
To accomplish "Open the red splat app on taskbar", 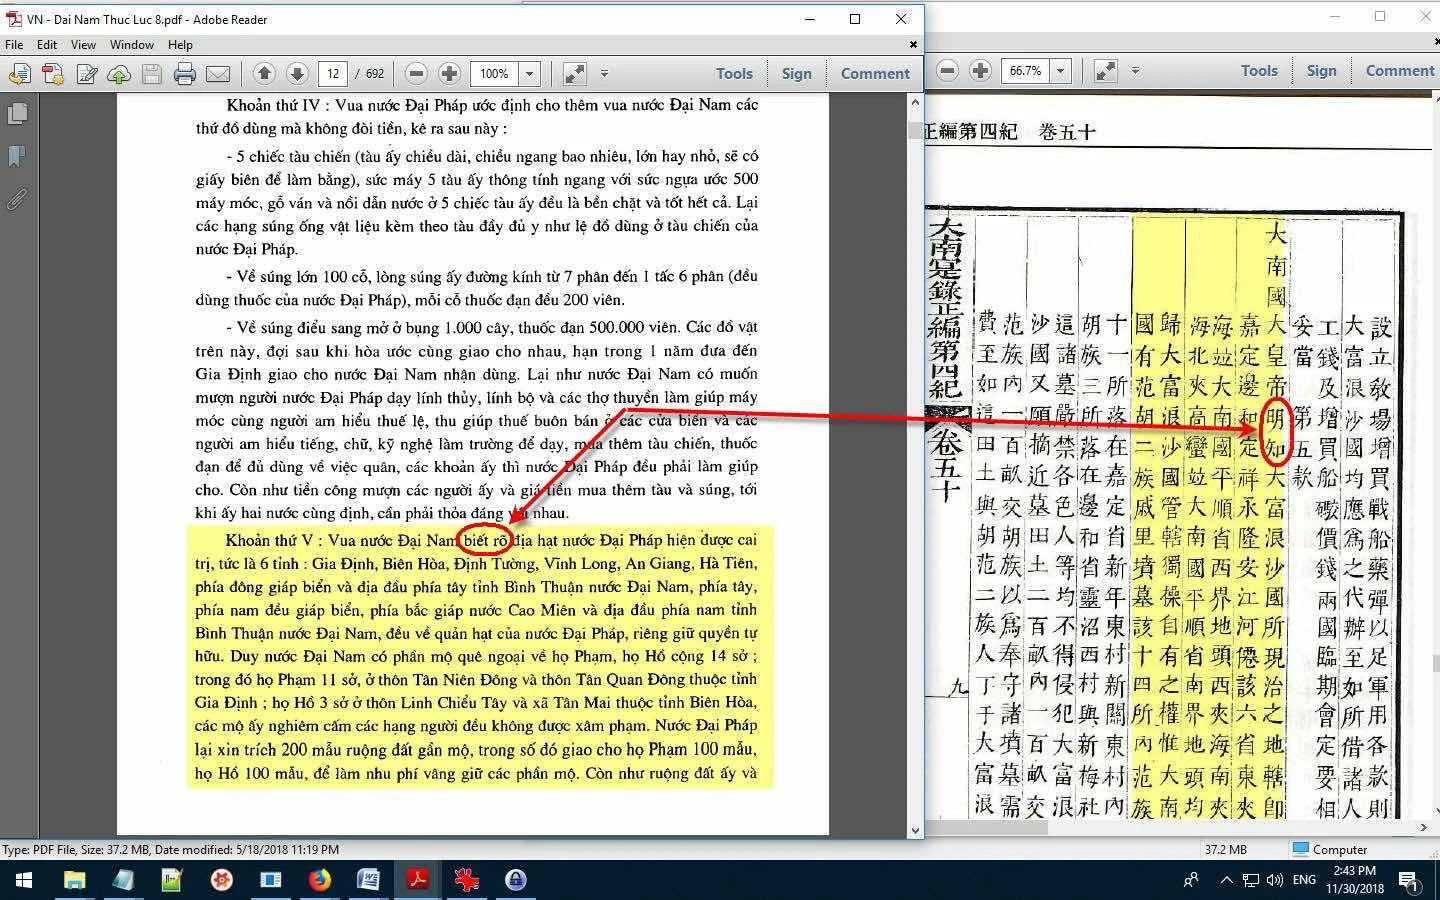I will click(466, 880).
